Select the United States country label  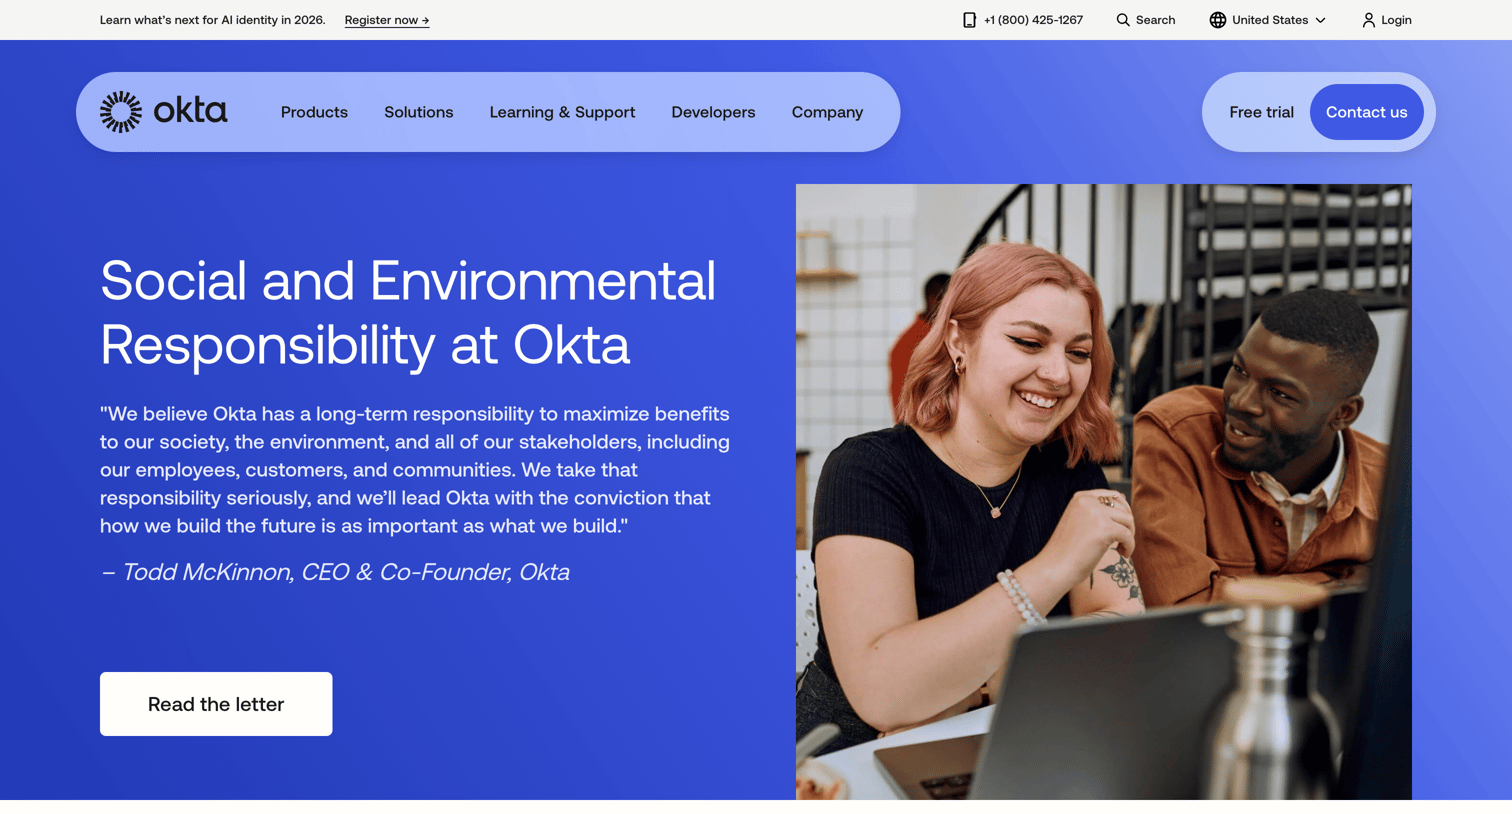(x=1270, y=20)
